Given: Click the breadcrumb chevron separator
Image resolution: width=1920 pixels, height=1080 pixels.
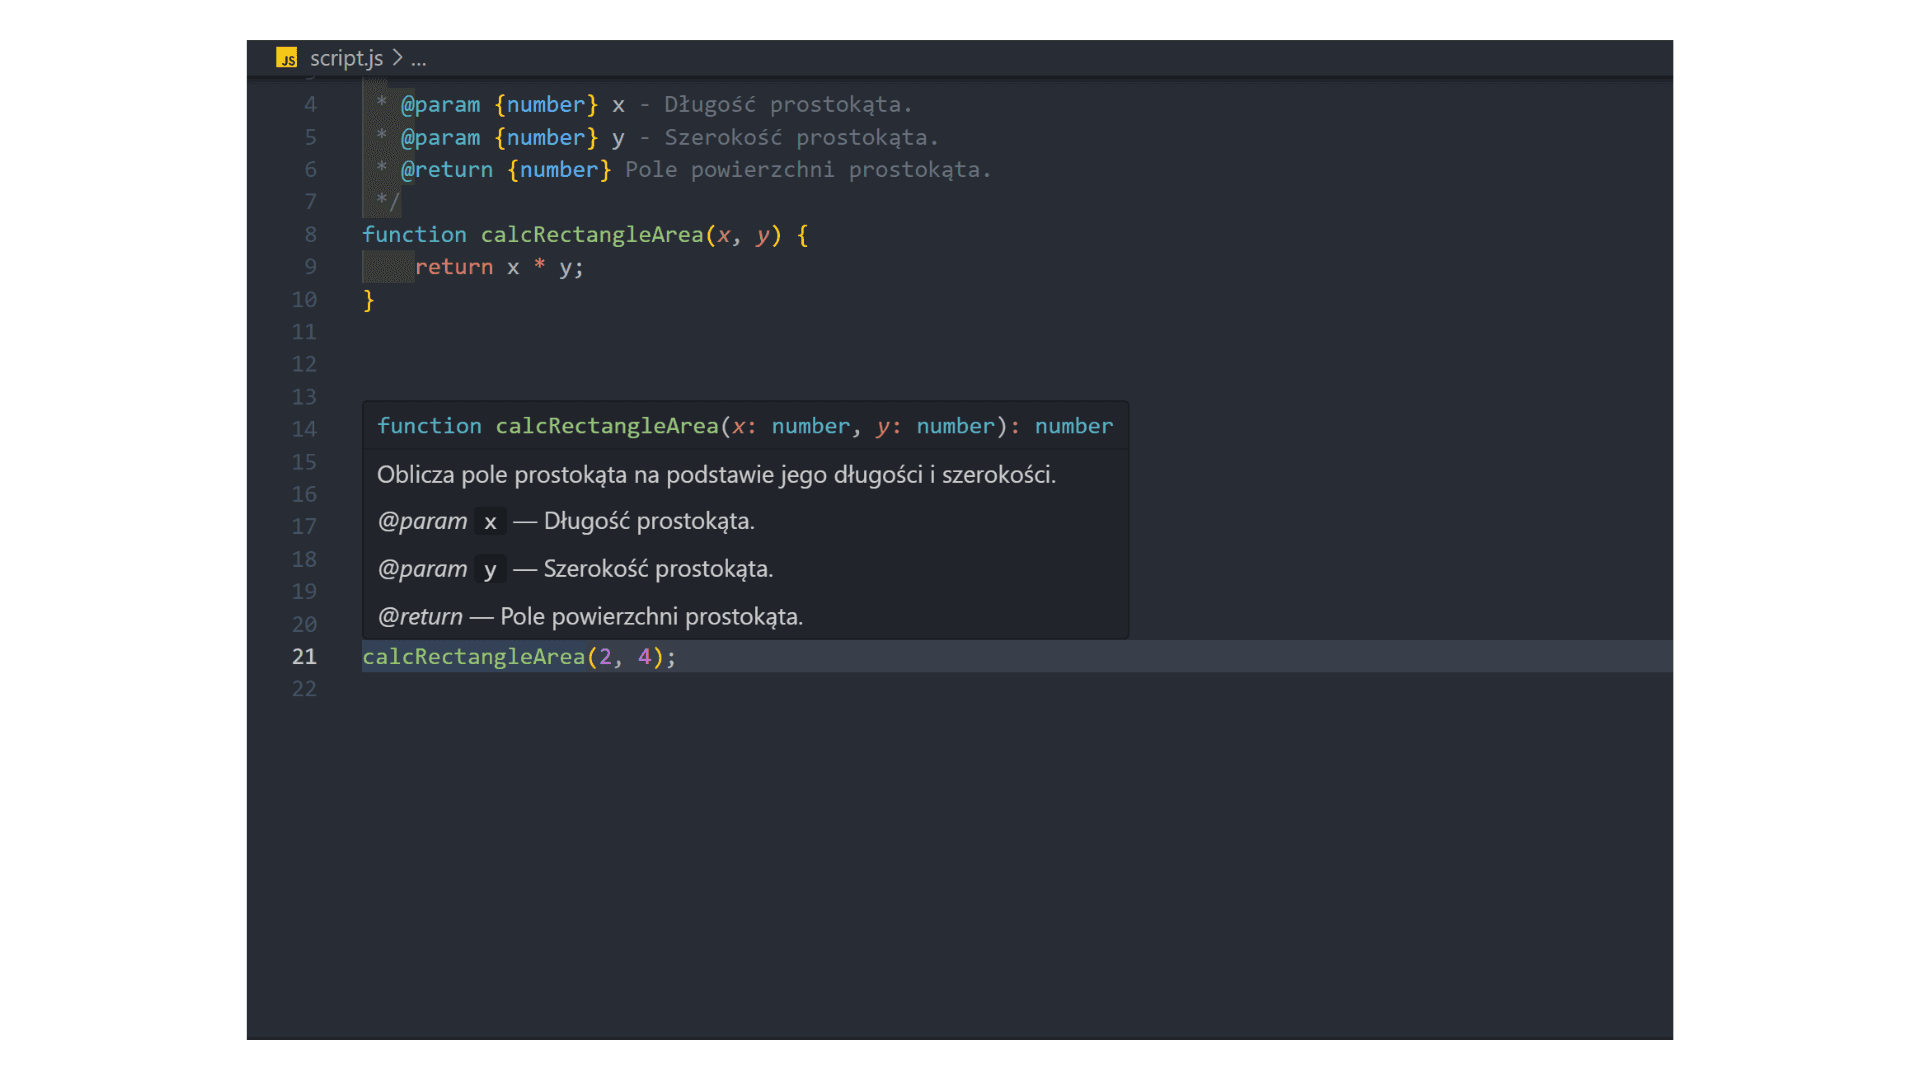Looking at the screenshot, I should tap(397, 58).
